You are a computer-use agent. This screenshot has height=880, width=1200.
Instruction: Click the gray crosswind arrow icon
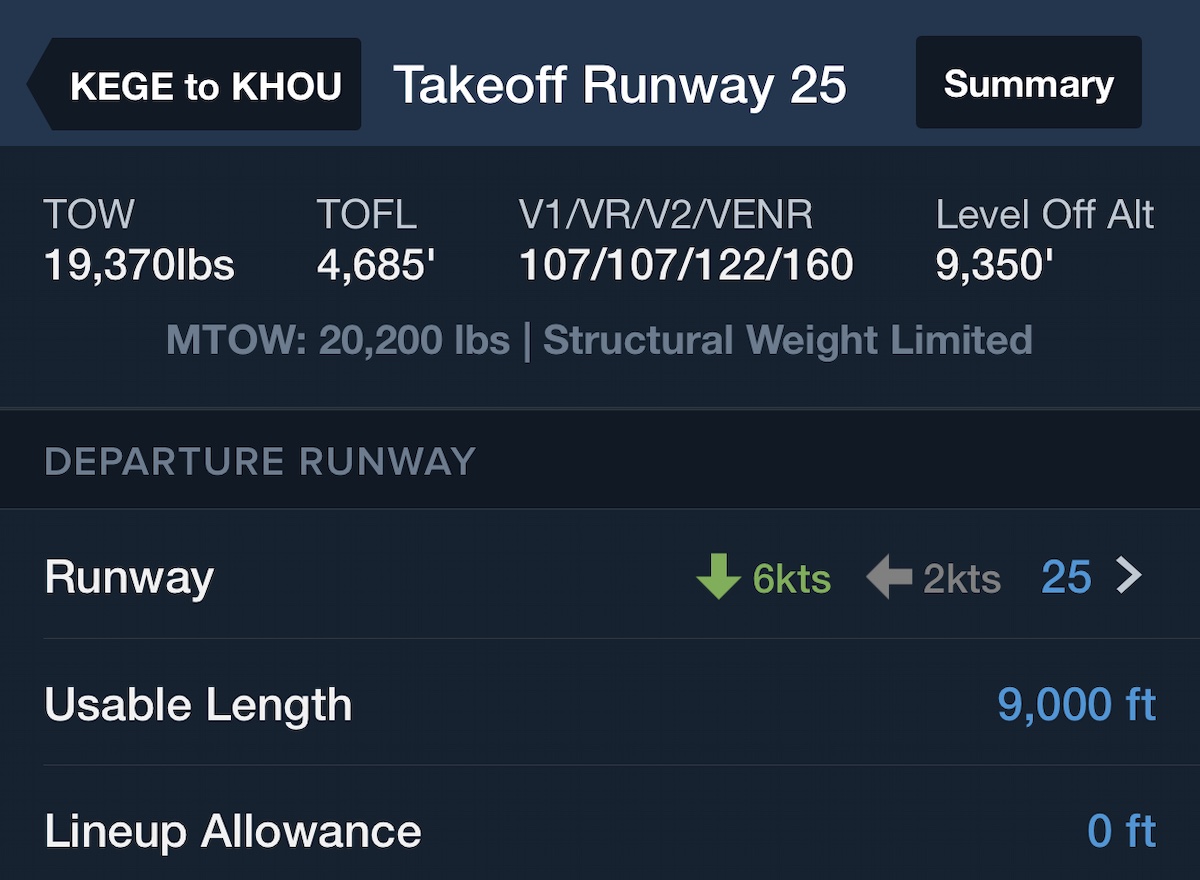pos(889,578)
